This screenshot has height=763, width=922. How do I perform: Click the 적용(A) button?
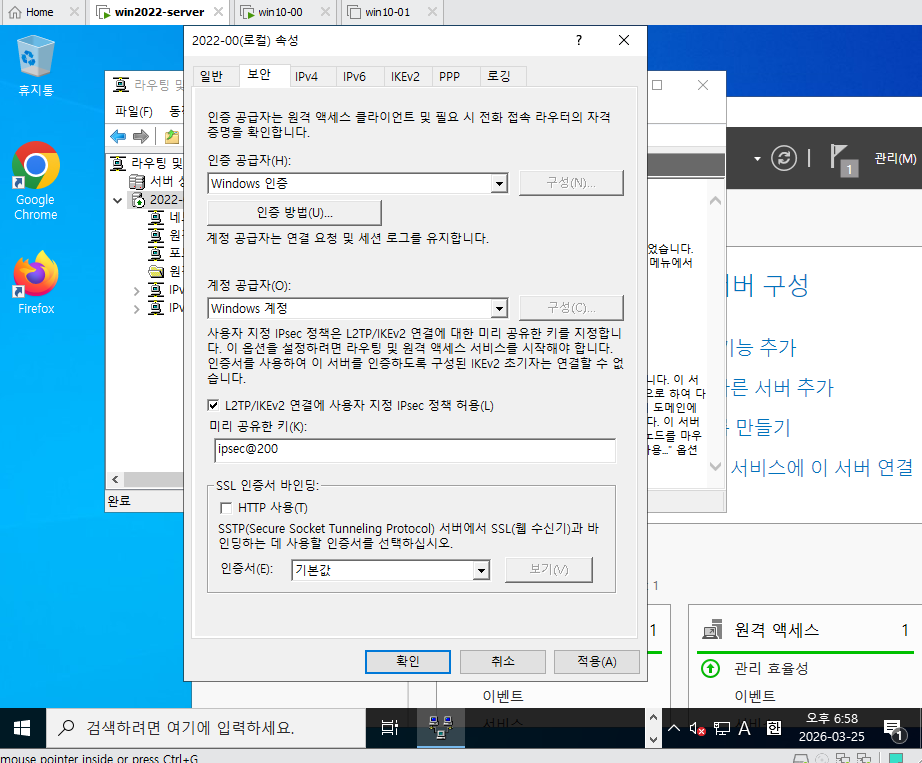597,662
